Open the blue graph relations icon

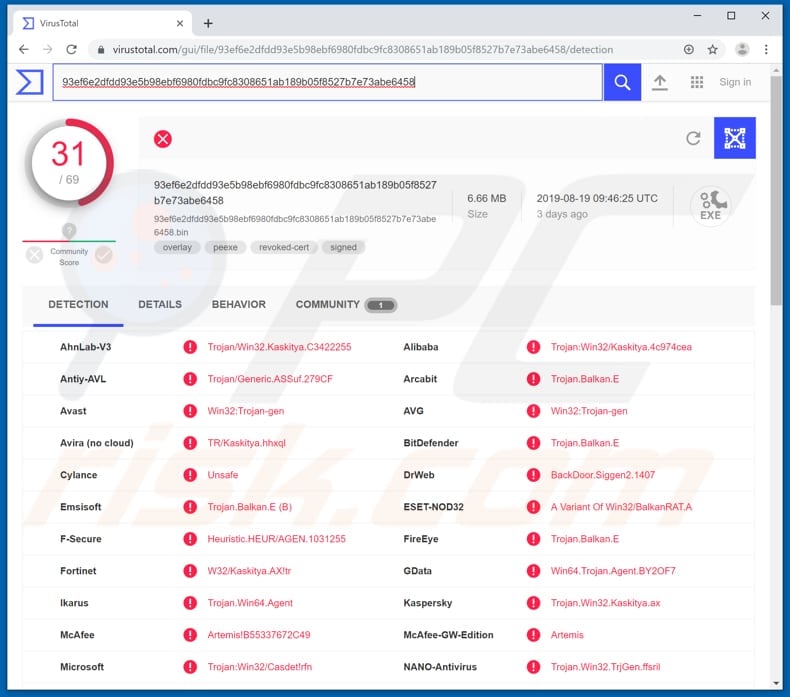pyautogui.click(x=735, y=138)
